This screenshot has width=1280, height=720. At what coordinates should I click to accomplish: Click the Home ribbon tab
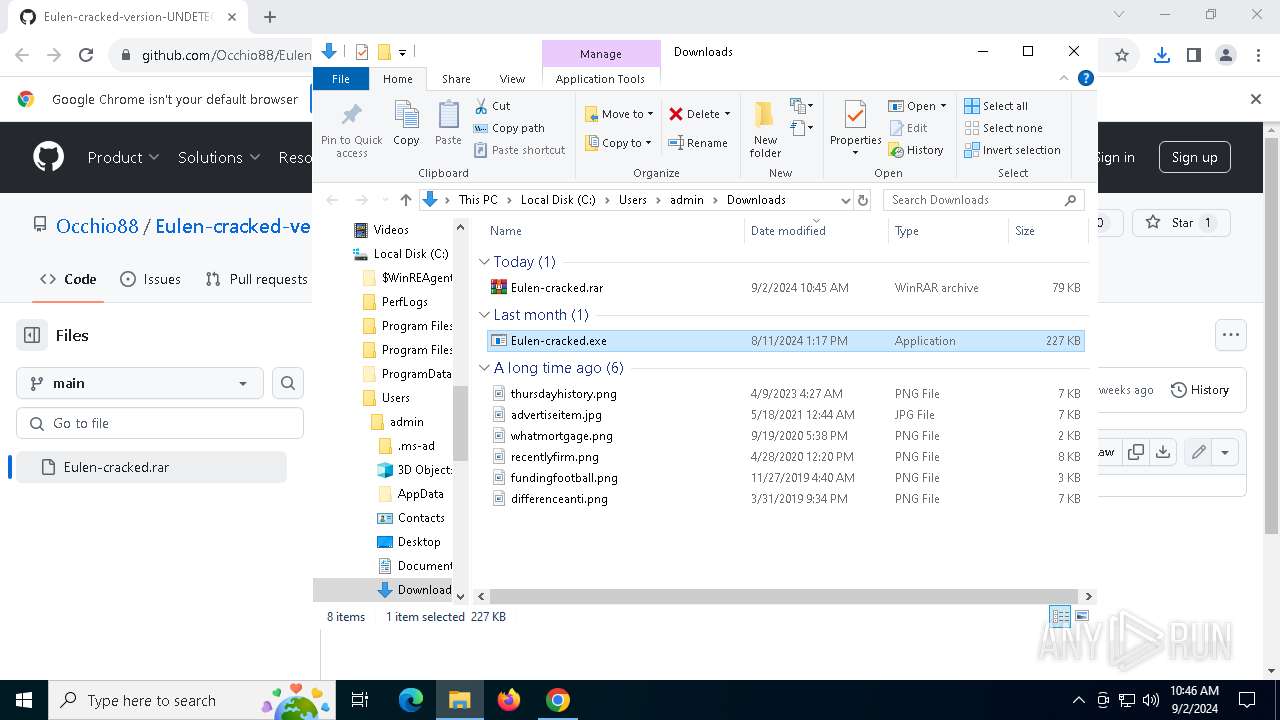[x=397, y=79]
